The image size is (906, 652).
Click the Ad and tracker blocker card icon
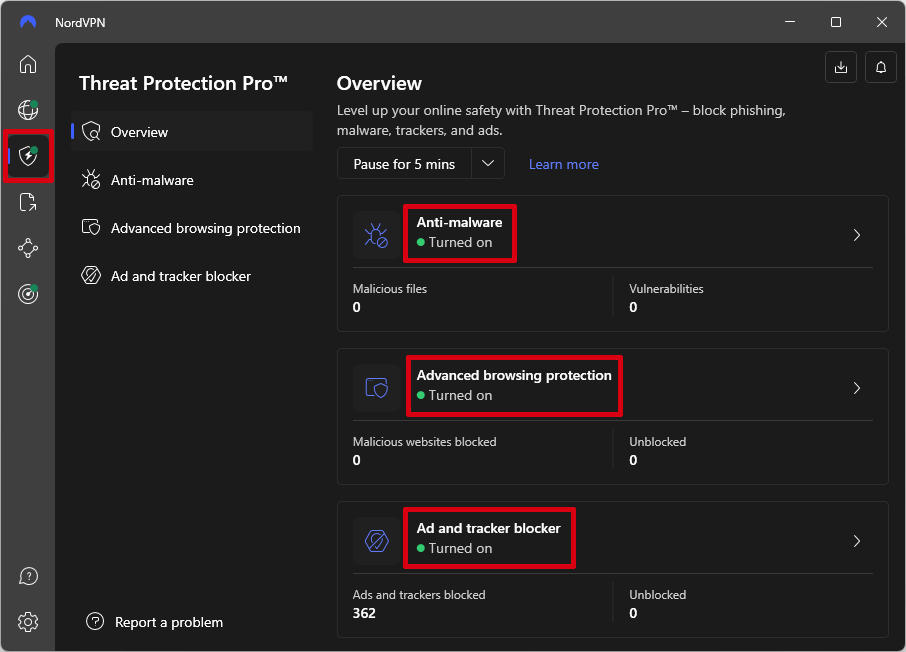tap(376, 541)
